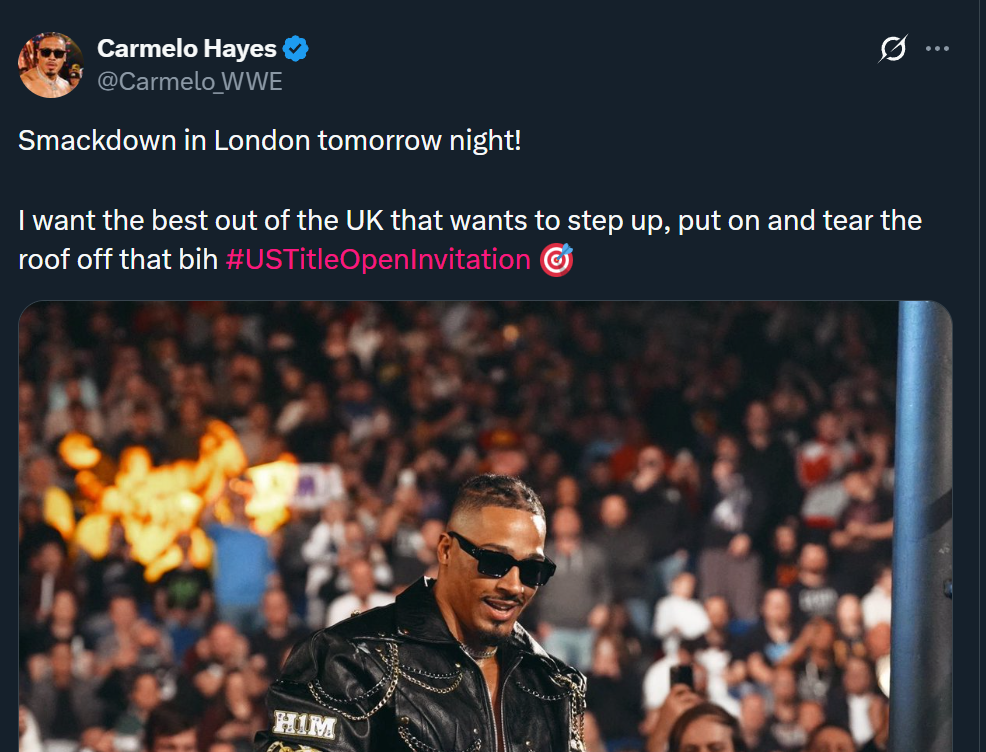Click the word "London" in the tweet
The height and width of the screenshot is (752, 986).
point(262,140)
